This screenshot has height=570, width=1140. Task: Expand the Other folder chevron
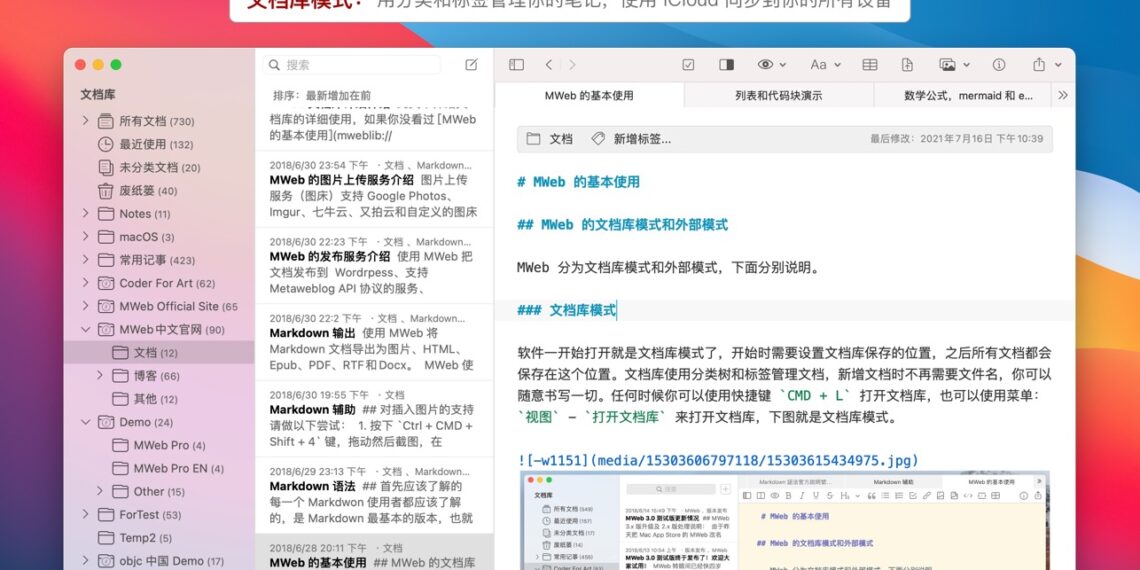click(x=100, y=491)
